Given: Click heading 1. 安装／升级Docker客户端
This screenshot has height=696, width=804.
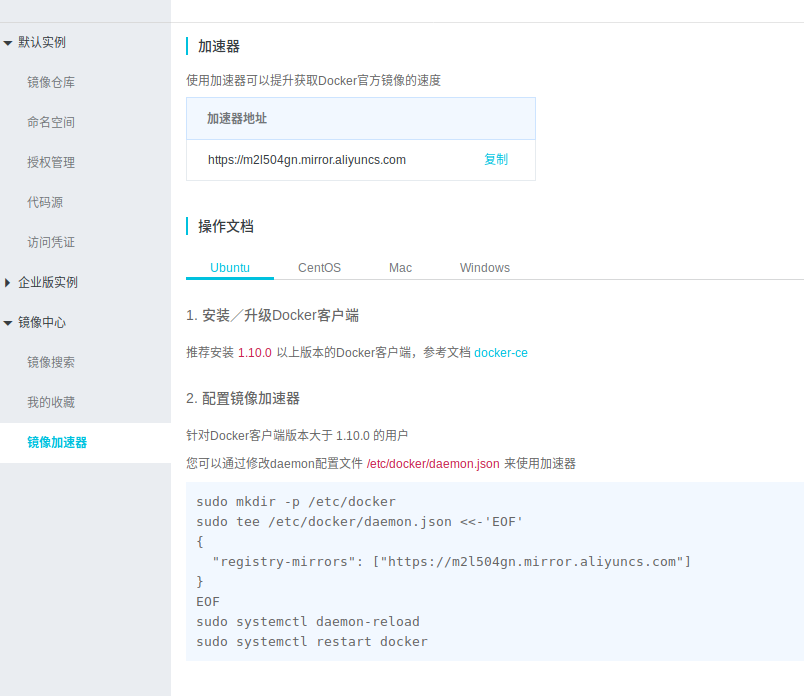Looking at the screenshot, I should pos(272,315).
